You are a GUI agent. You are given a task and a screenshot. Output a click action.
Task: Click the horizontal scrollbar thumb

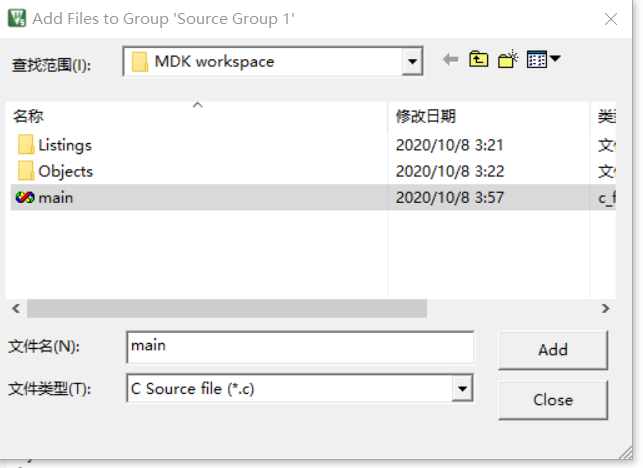click(x=227, y=308)
